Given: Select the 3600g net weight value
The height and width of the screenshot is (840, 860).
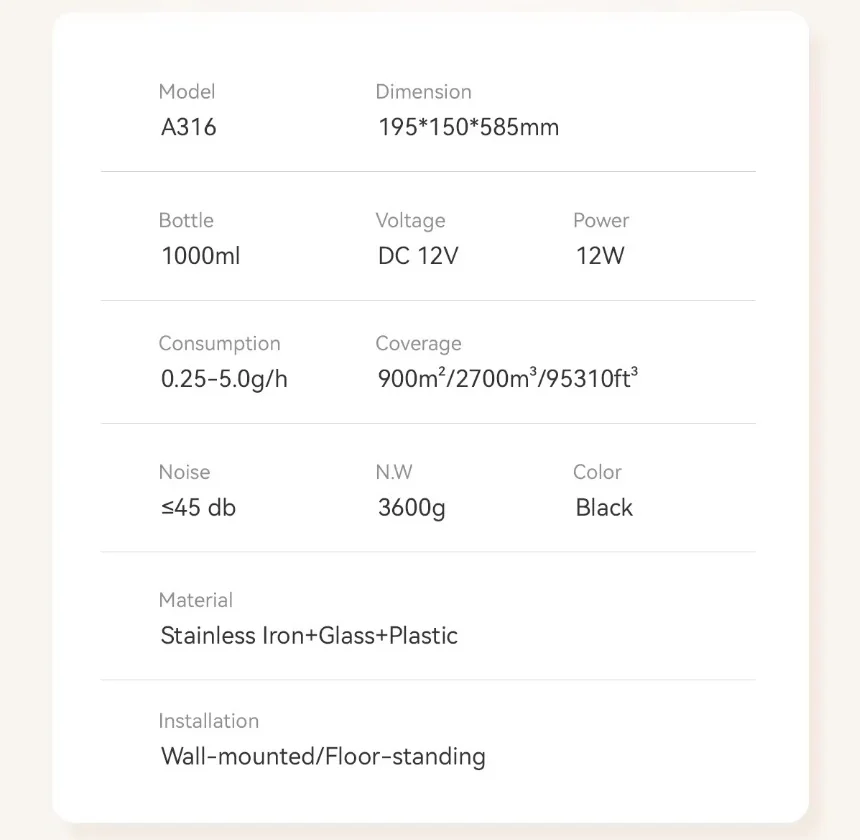Looking at the screenshot, I should [412, 508].
